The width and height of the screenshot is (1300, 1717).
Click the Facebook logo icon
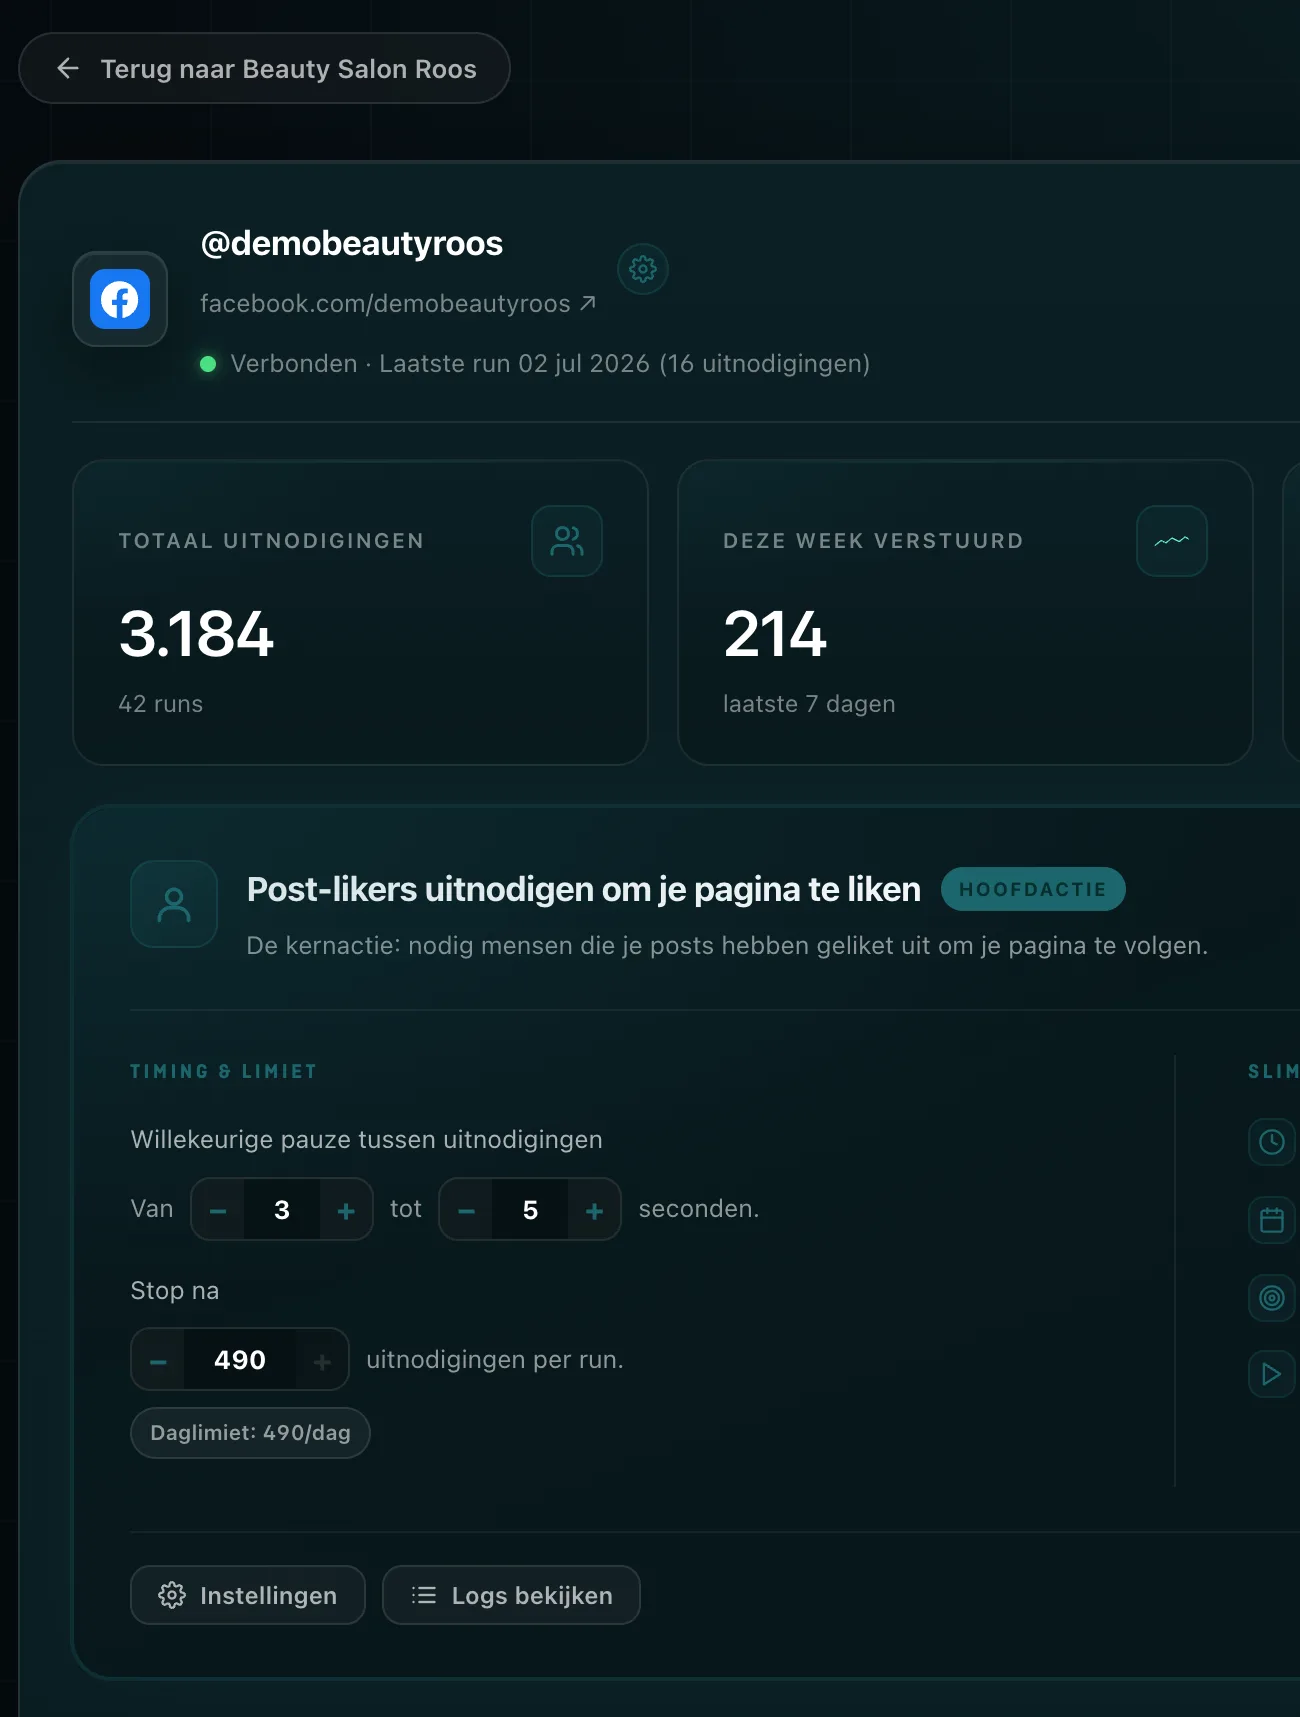pyautogui.click(x=120, y=299)
